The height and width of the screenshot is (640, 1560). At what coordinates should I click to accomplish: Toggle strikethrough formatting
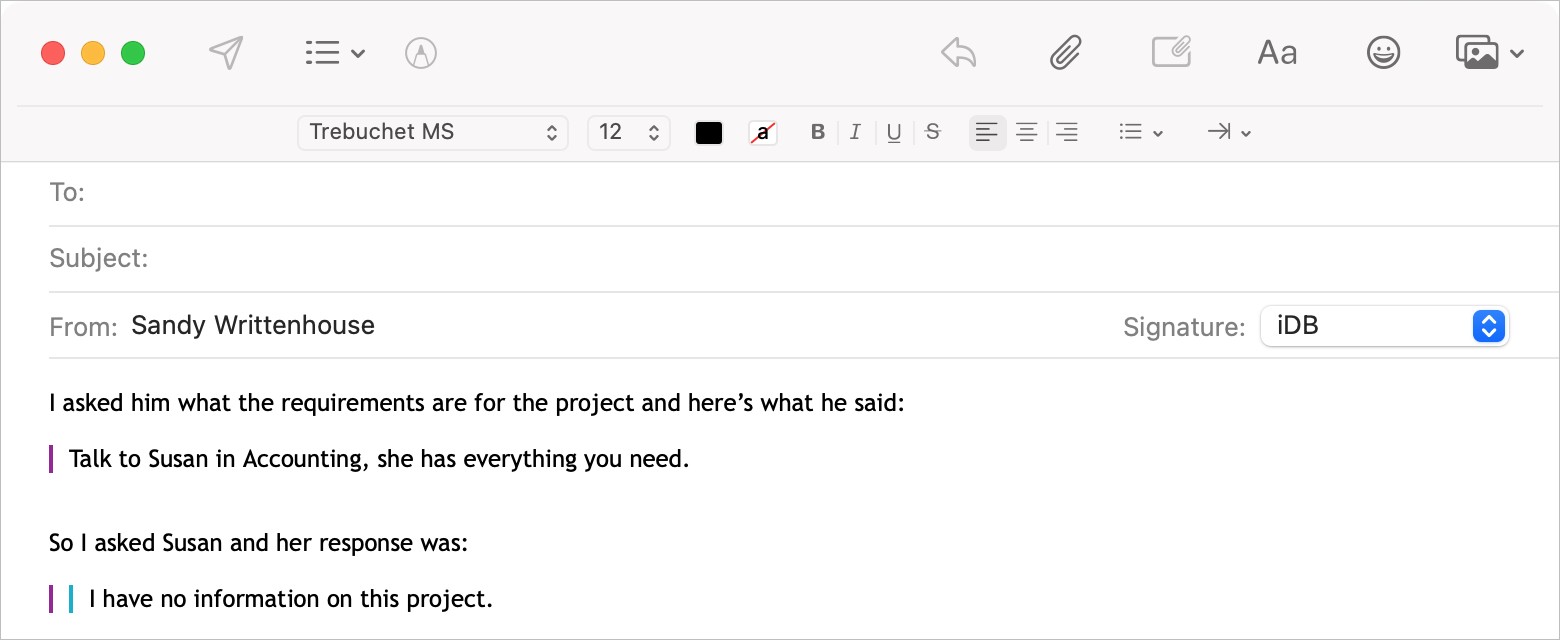(933, 132)
